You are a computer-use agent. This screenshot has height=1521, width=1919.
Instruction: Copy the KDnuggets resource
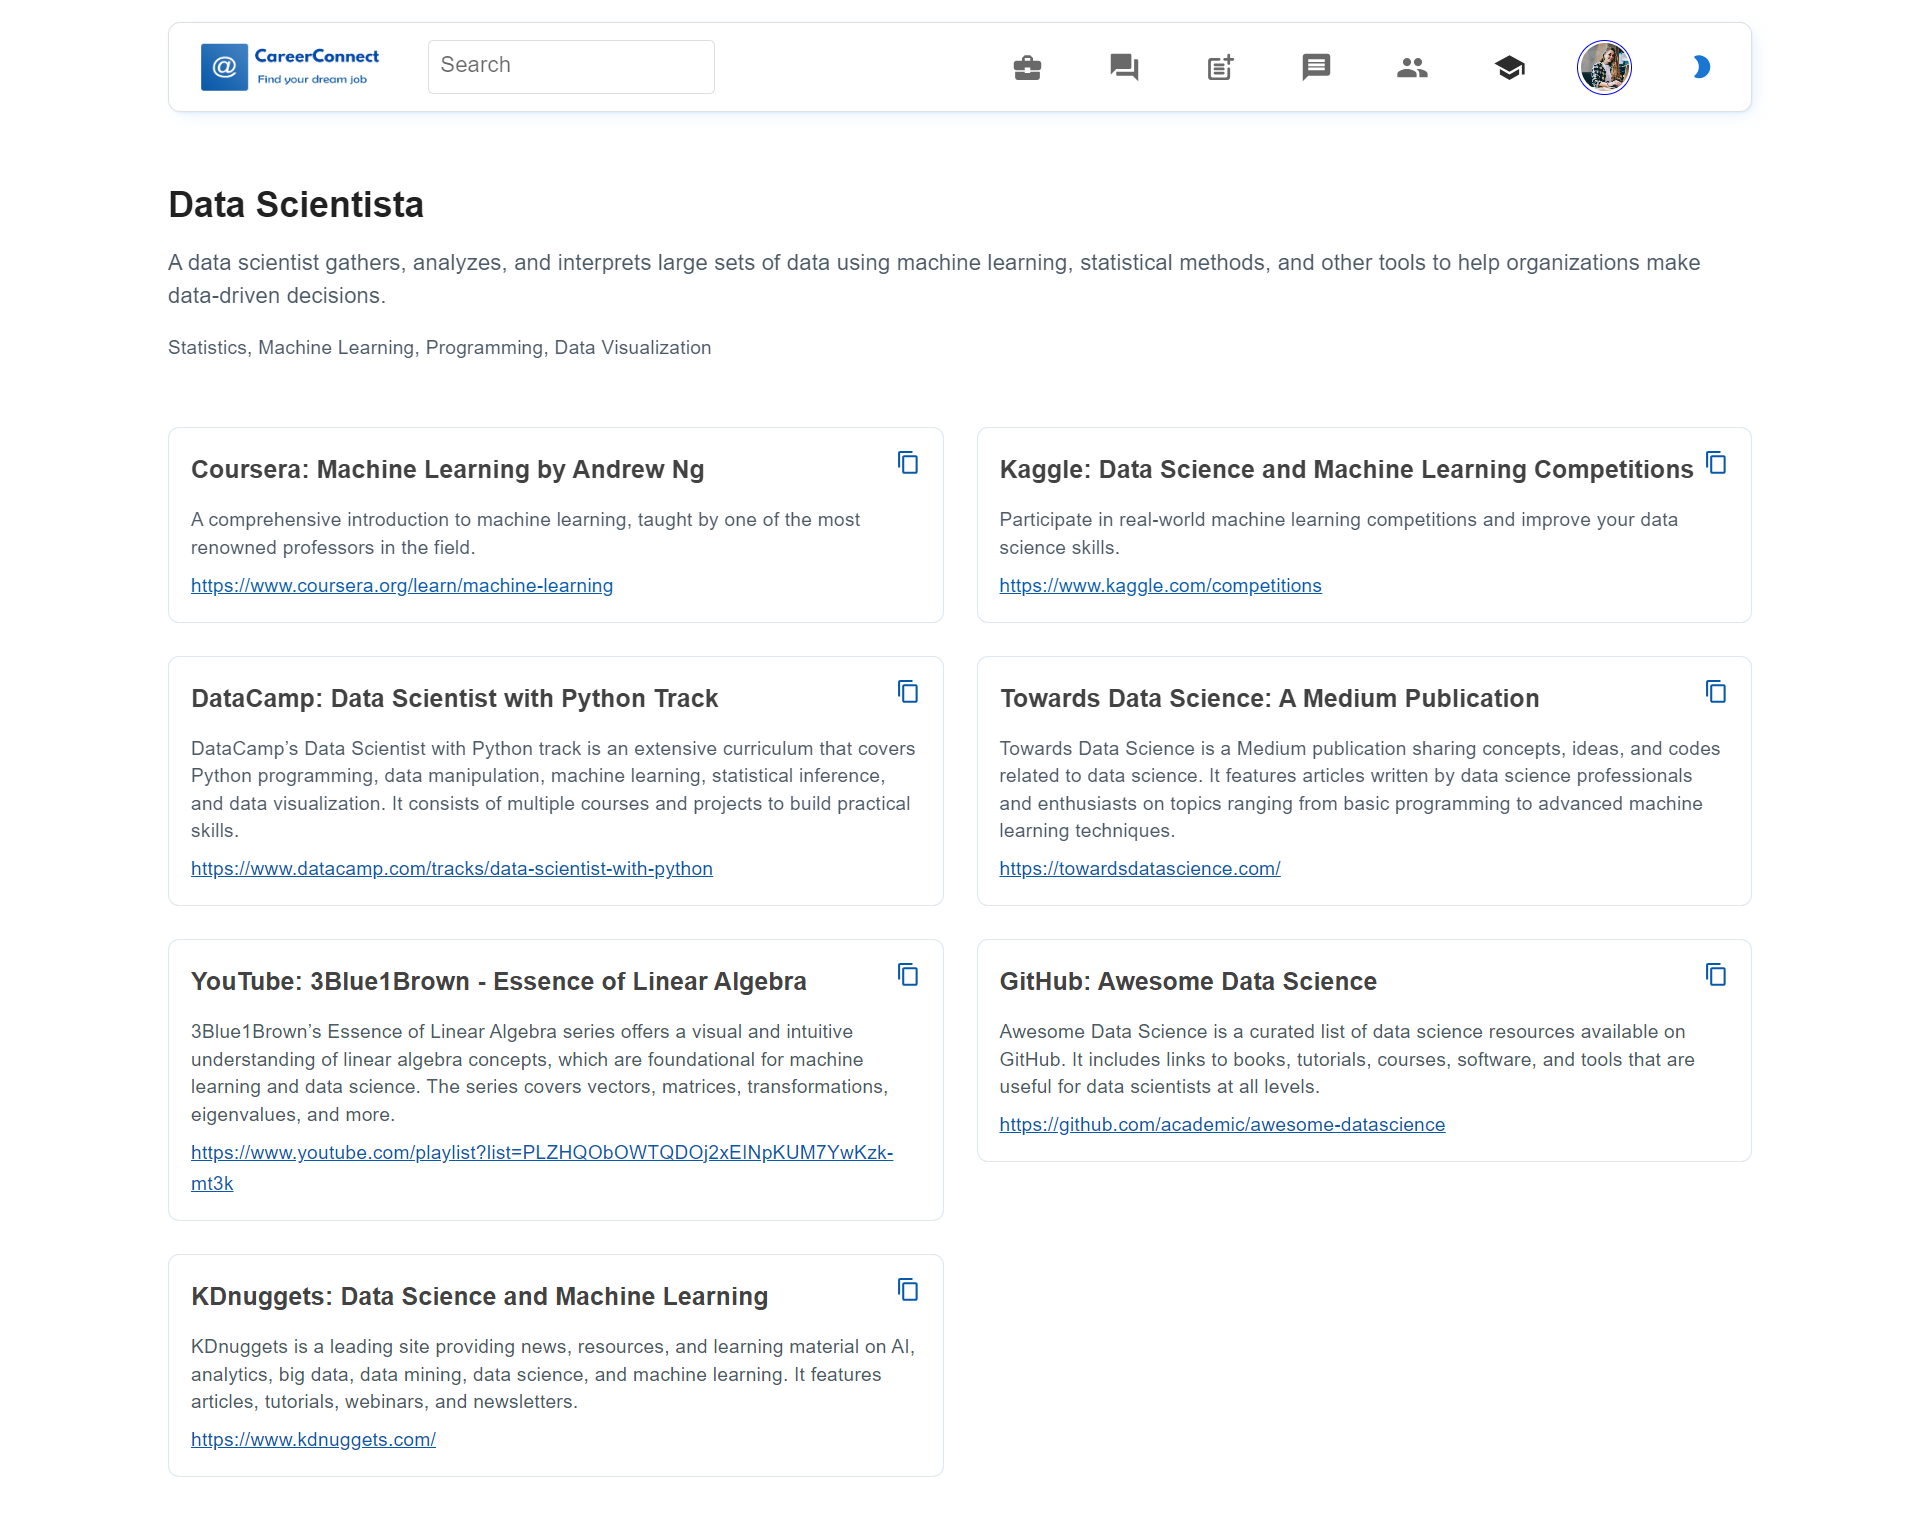(908, 1290)
